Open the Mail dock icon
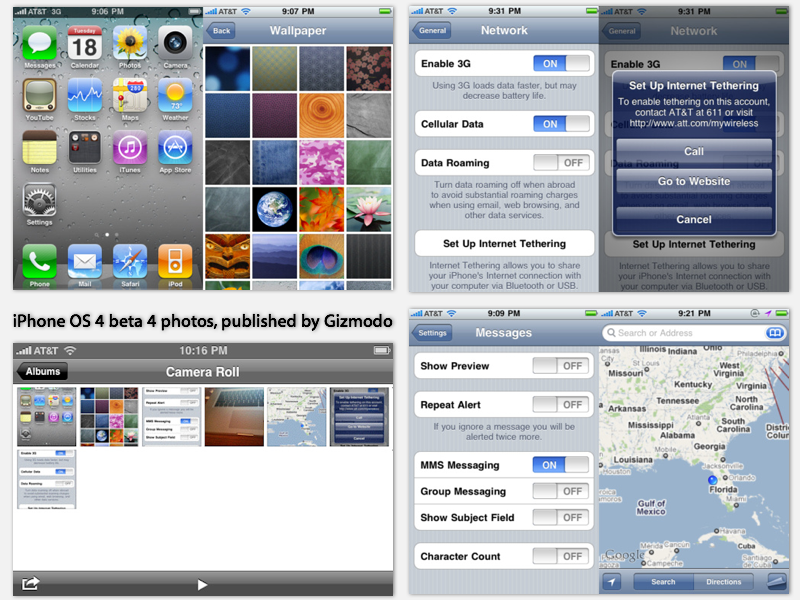 (x=85, y=261)
